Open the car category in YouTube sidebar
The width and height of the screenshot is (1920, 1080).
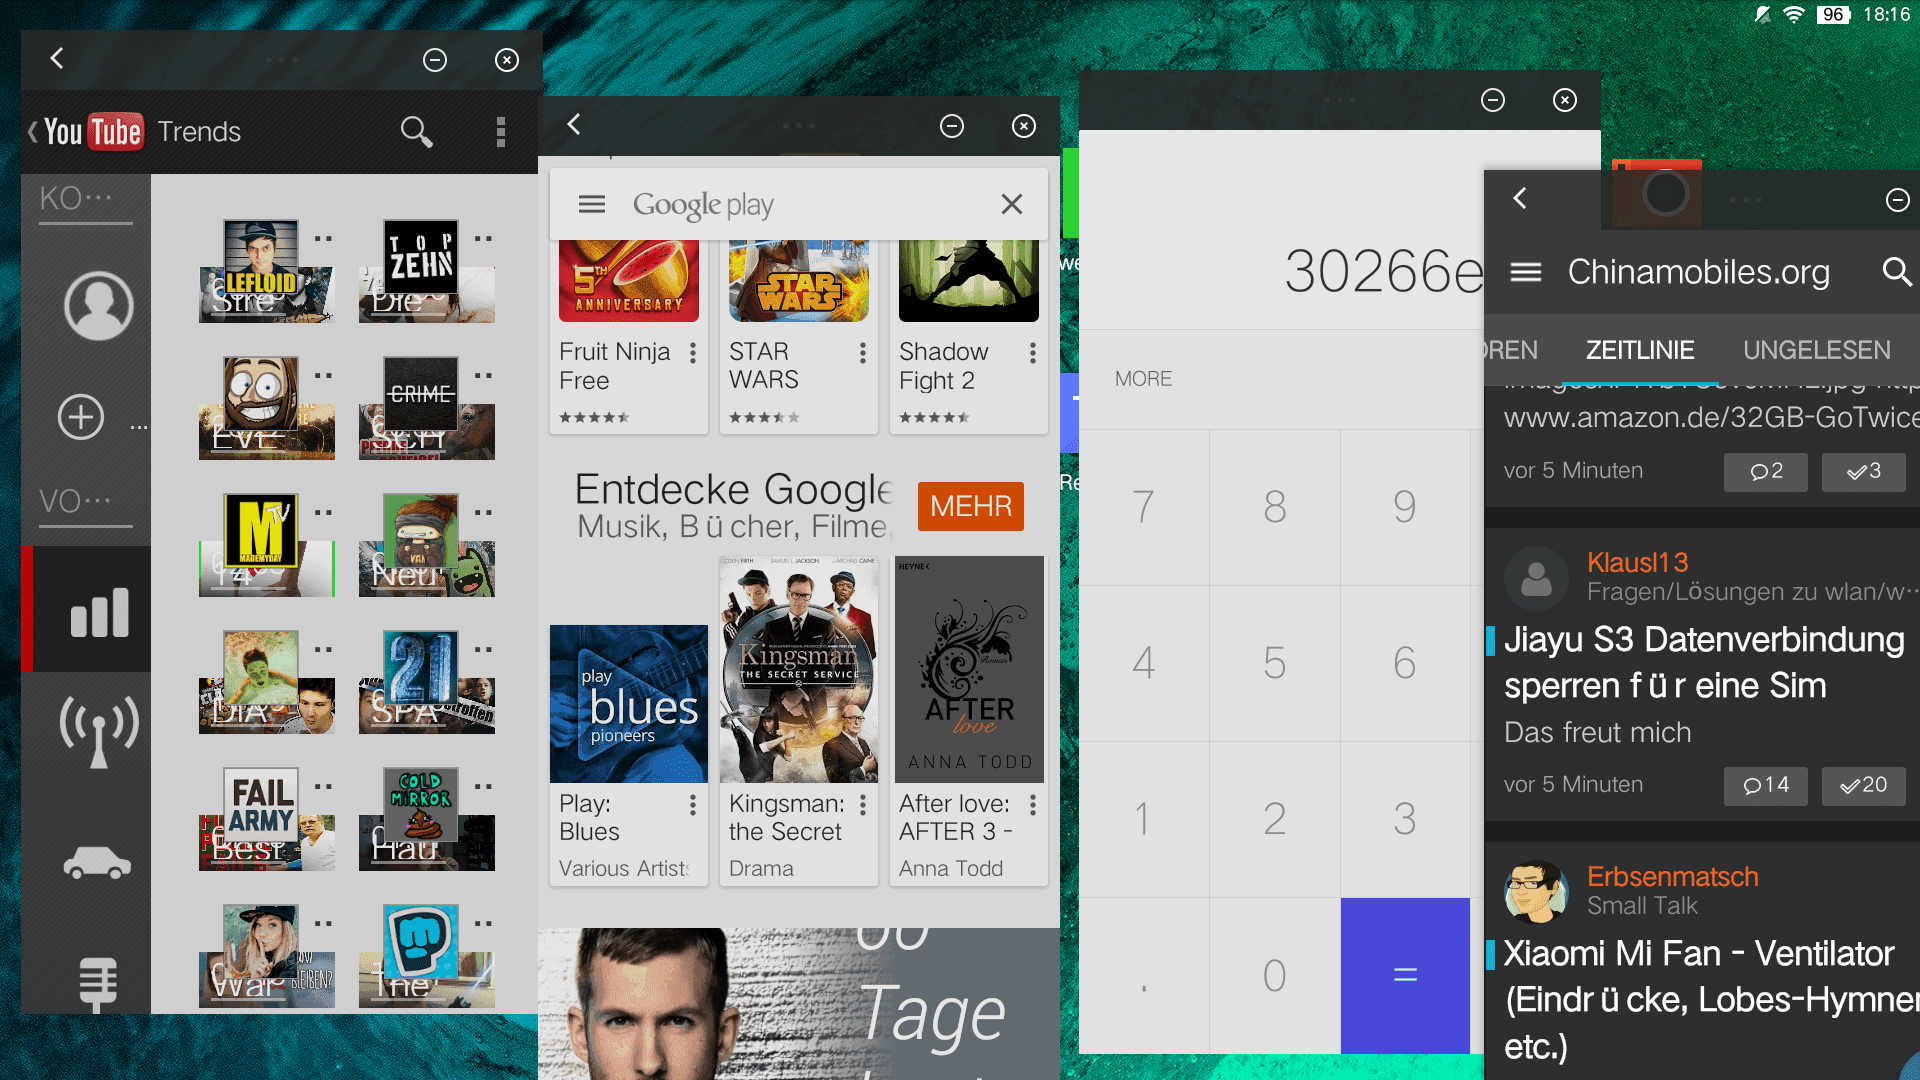pyautogui.click(x=98, y=863)
